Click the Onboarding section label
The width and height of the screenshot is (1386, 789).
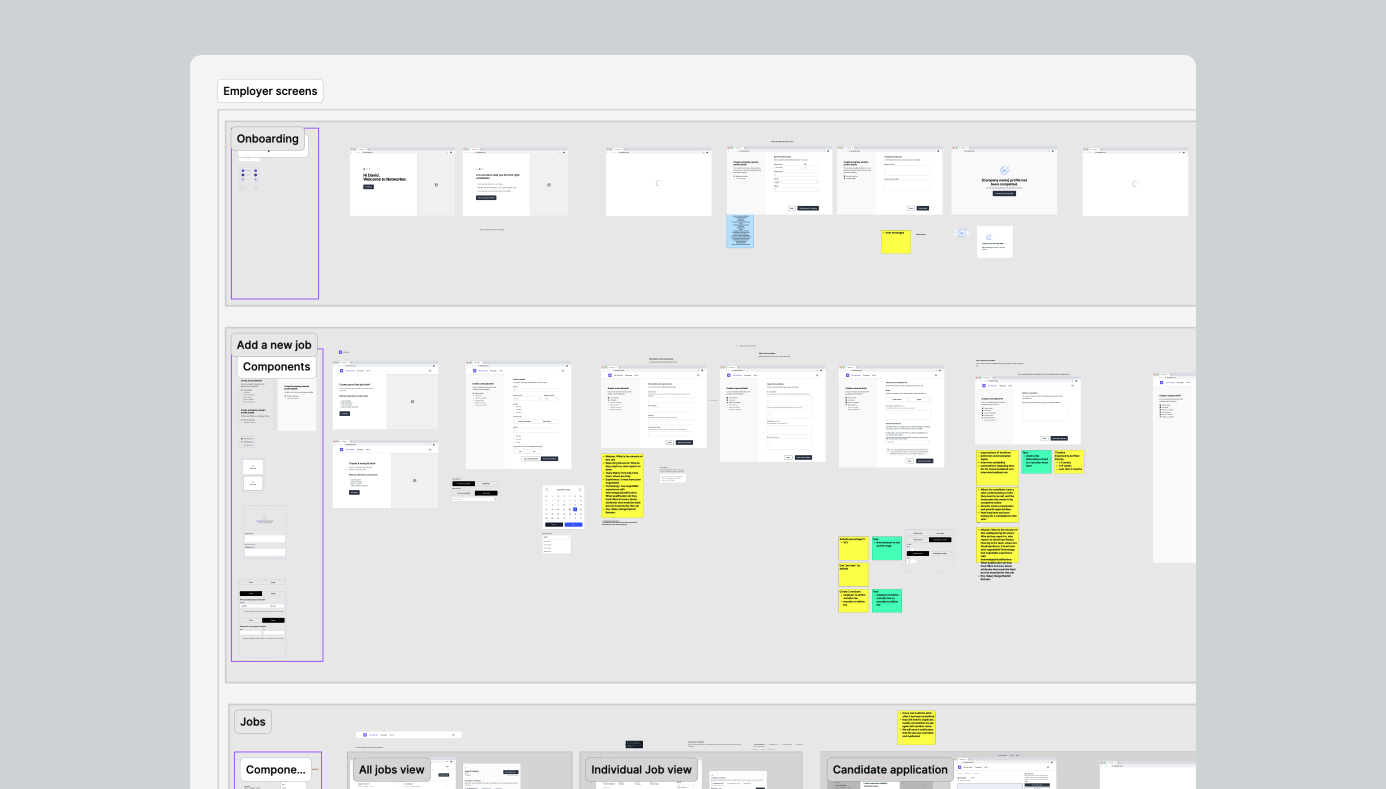point(268,139)
